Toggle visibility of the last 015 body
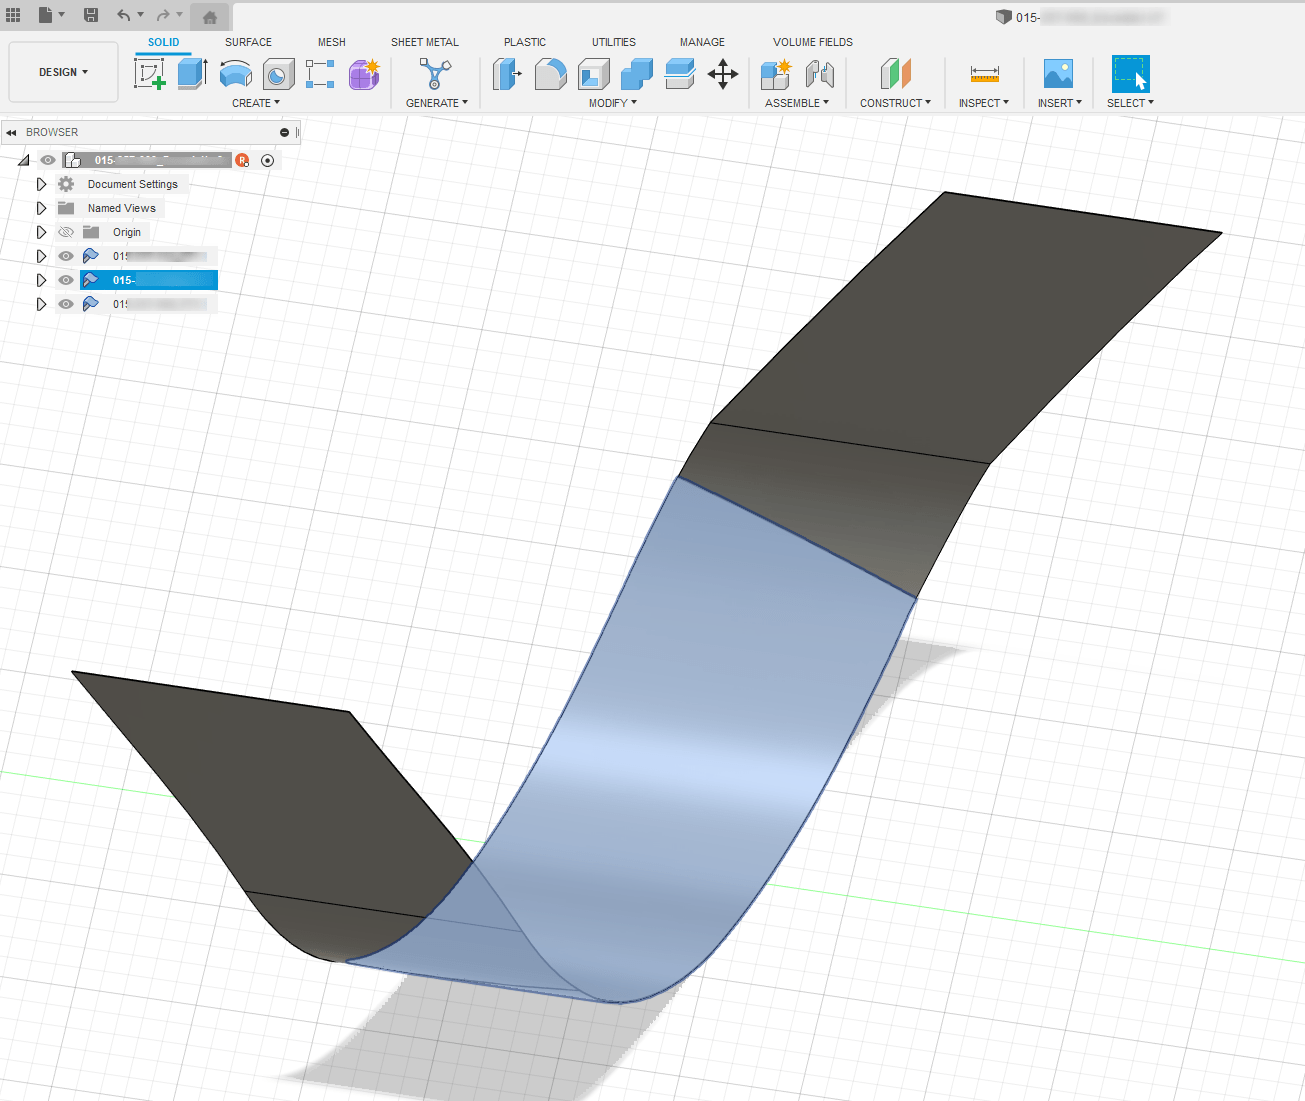Image resolution: width=1305 pixels, height=1101 pixels. (x=65, y=303)
